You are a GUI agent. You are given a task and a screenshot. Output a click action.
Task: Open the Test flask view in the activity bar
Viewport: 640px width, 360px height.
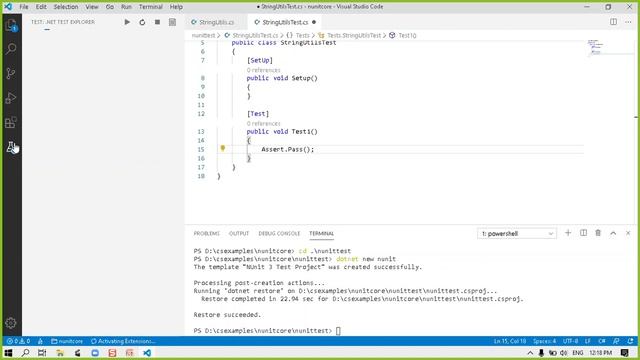pyautogui.click(x=11, y=147)
